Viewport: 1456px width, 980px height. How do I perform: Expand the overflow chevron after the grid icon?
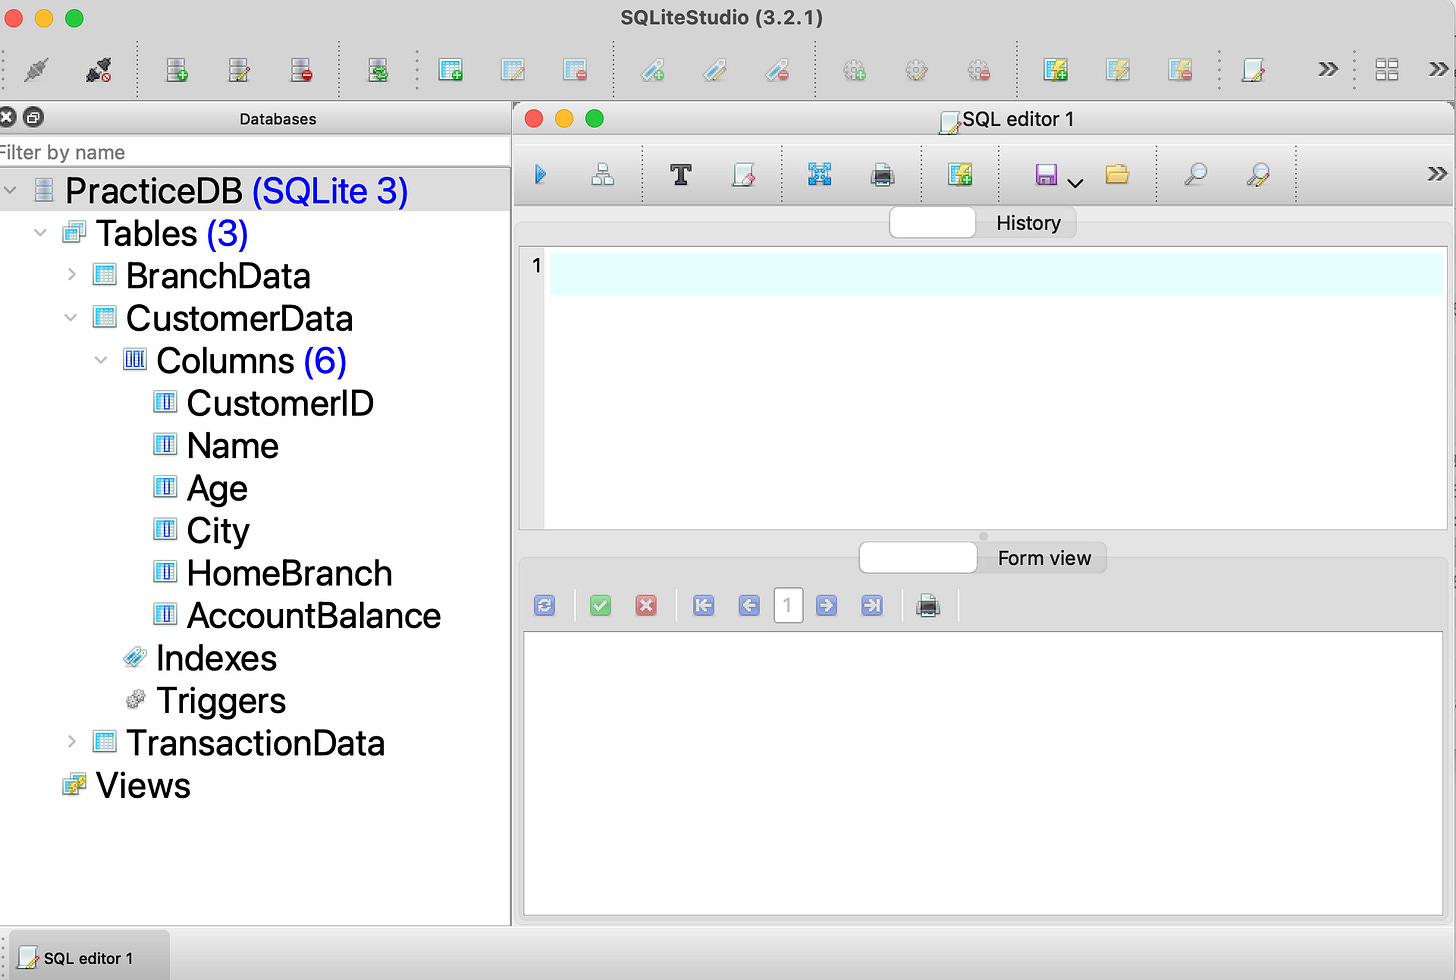click(x=1438, y=69)
